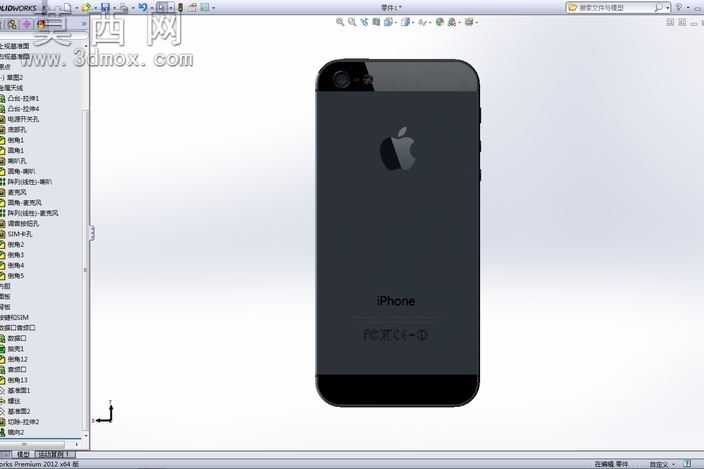Click the Print icon

[124, 8]
